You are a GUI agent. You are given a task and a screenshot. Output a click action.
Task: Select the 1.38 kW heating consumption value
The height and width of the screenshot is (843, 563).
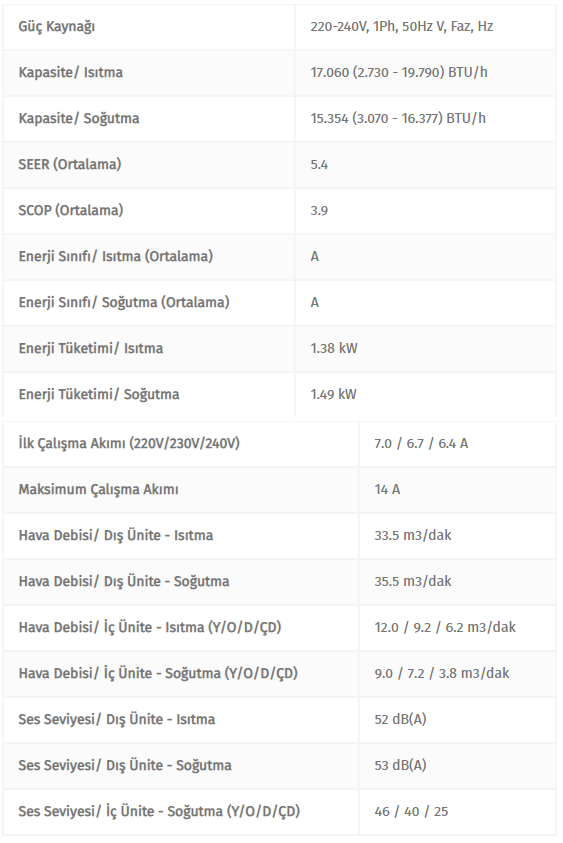(333, 348)
